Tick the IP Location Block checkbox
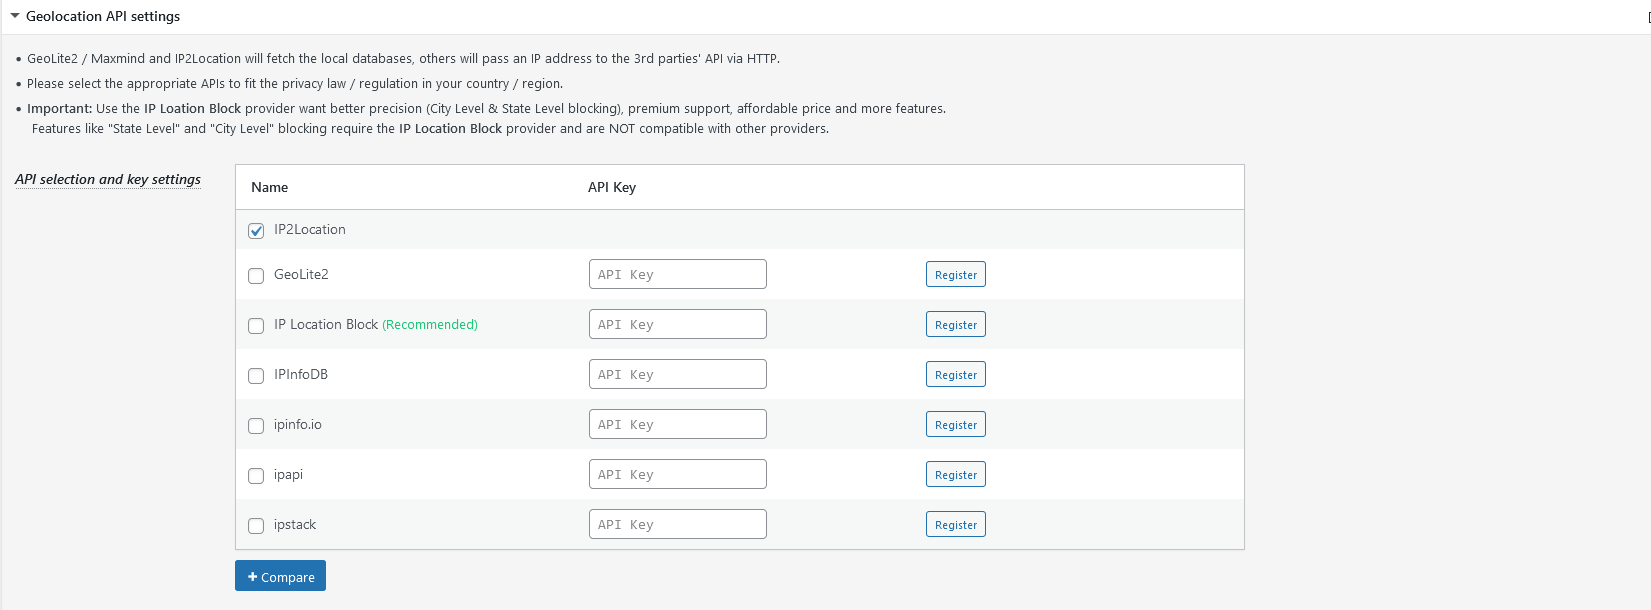This screenshot has height=610, width=1651. tap(256, 325)
